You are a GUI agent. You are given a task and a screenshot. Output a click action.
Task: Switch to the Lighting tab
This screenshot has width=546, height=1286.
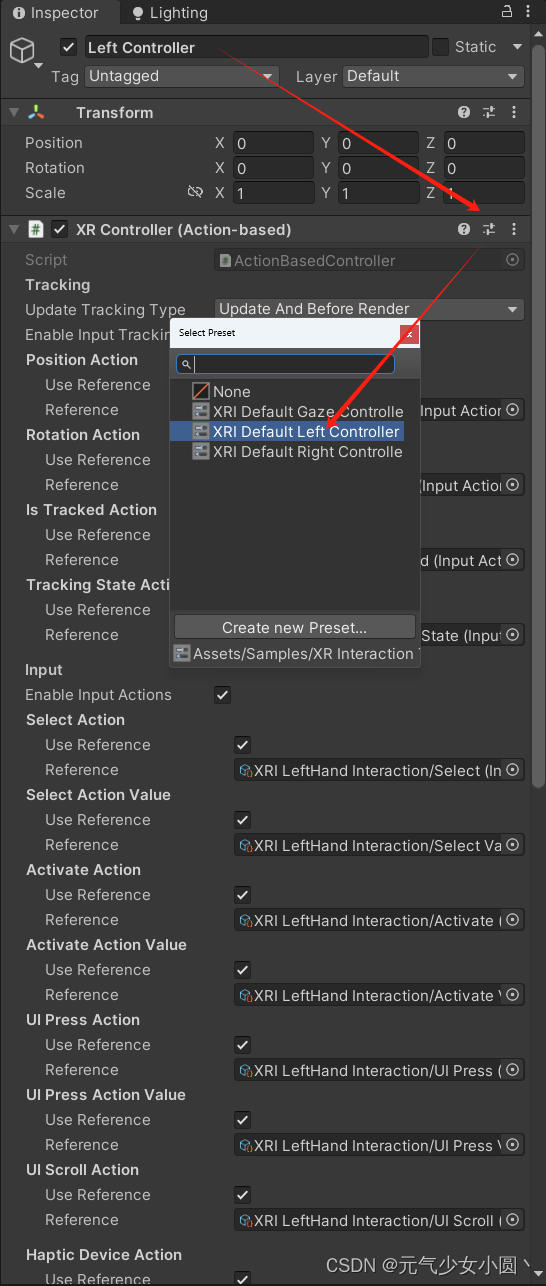[x=169, y=13]
